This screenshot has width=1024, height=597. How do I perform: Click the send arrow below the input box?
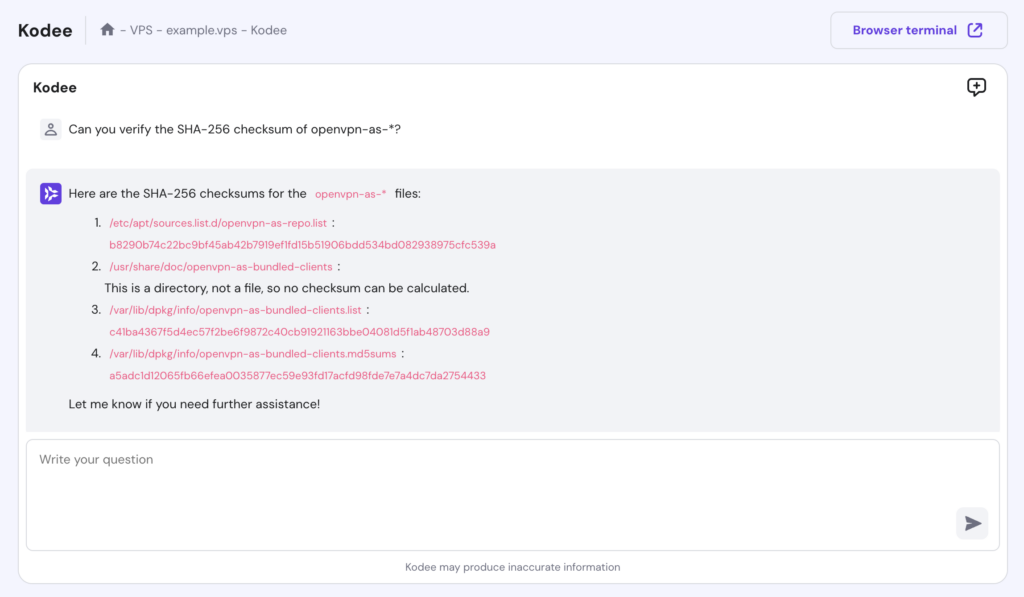[x=971, y=523]
